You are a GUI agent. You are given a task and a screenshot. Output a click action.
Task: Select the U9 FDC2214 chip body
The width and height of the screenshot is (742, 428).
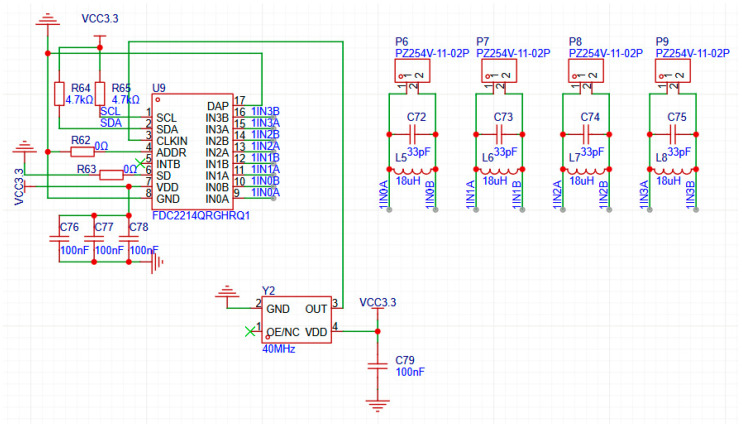click(x=192, y=152)
